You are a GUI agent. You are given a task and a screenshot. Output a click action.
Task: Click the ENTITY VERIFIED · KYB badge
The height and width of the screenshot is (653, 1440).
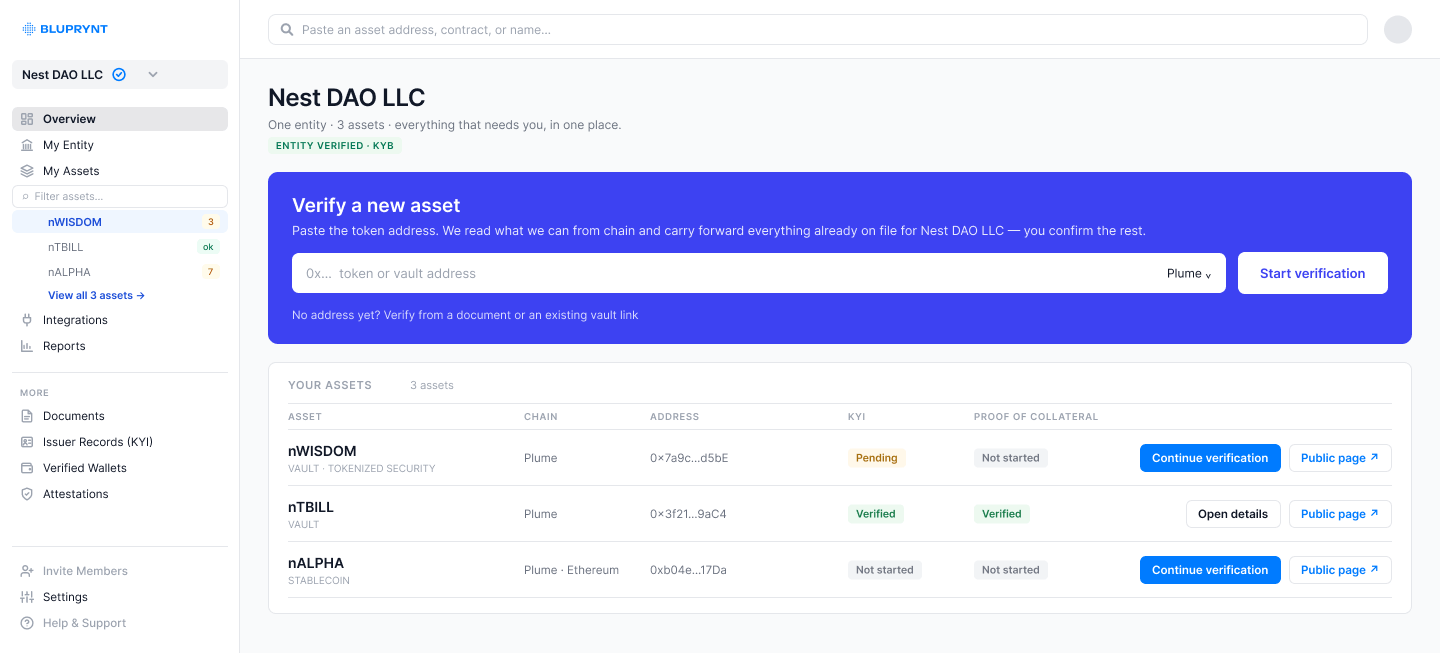334,145
